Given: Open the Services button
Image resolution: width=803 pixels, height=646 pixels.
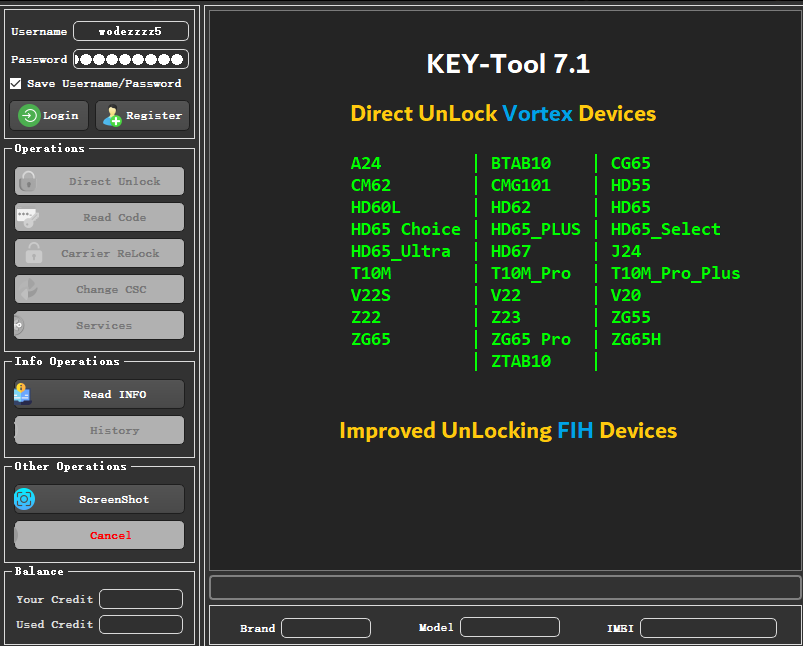Looking at the screenshot, I should 99,325.
